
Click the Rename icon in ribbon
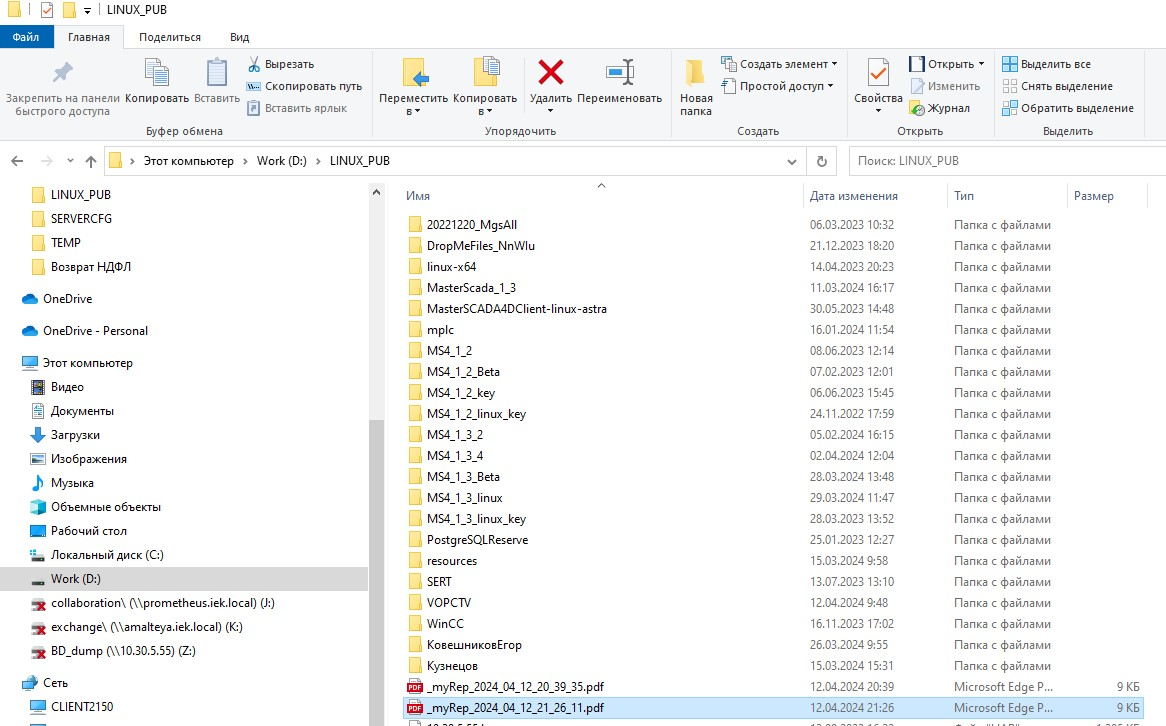pos(619,73)
